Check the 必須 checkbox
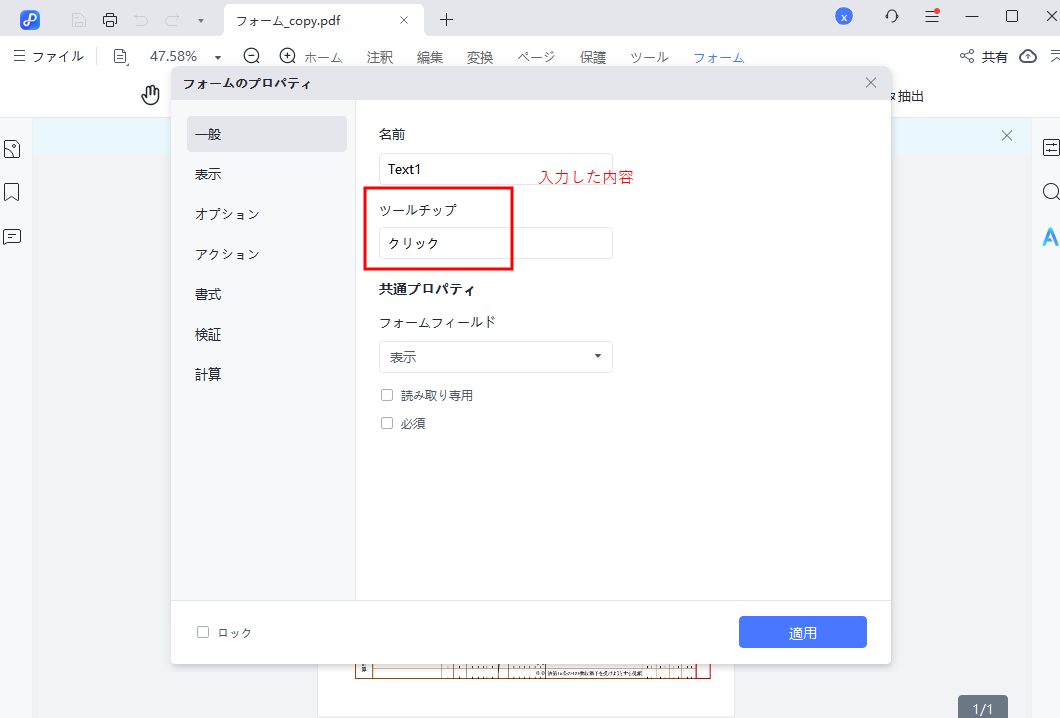The image size is (1060, 718). point(387,422)
